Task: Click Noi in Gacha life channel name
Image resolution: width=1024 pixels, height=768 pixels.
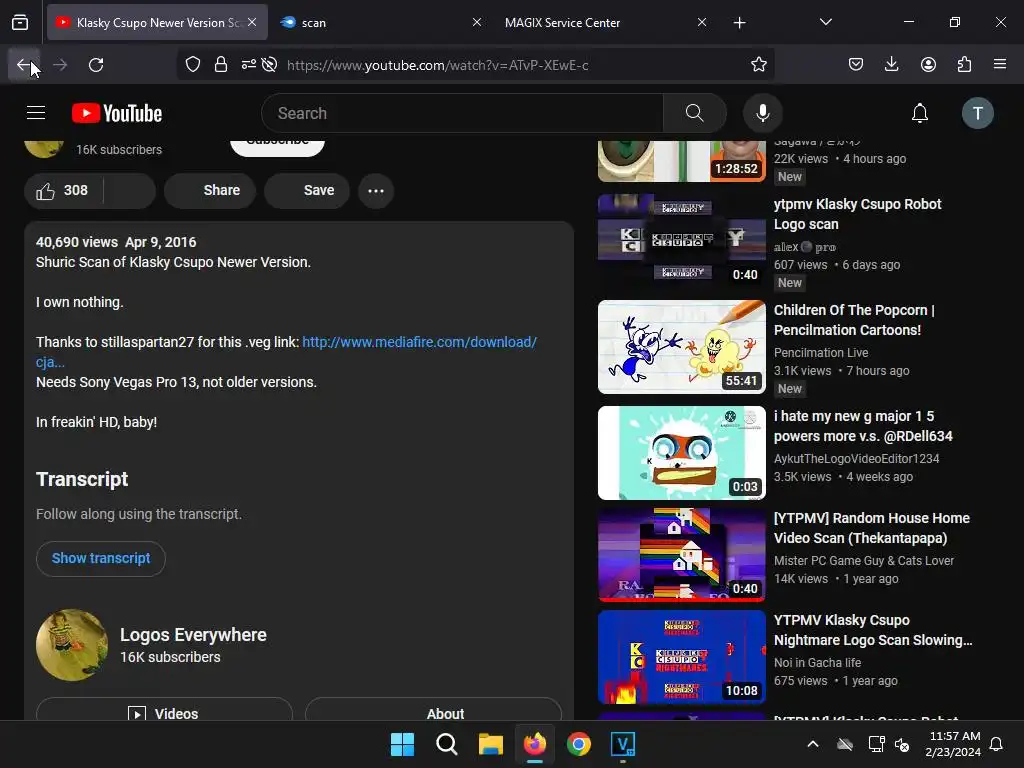Action: (817, 662)
